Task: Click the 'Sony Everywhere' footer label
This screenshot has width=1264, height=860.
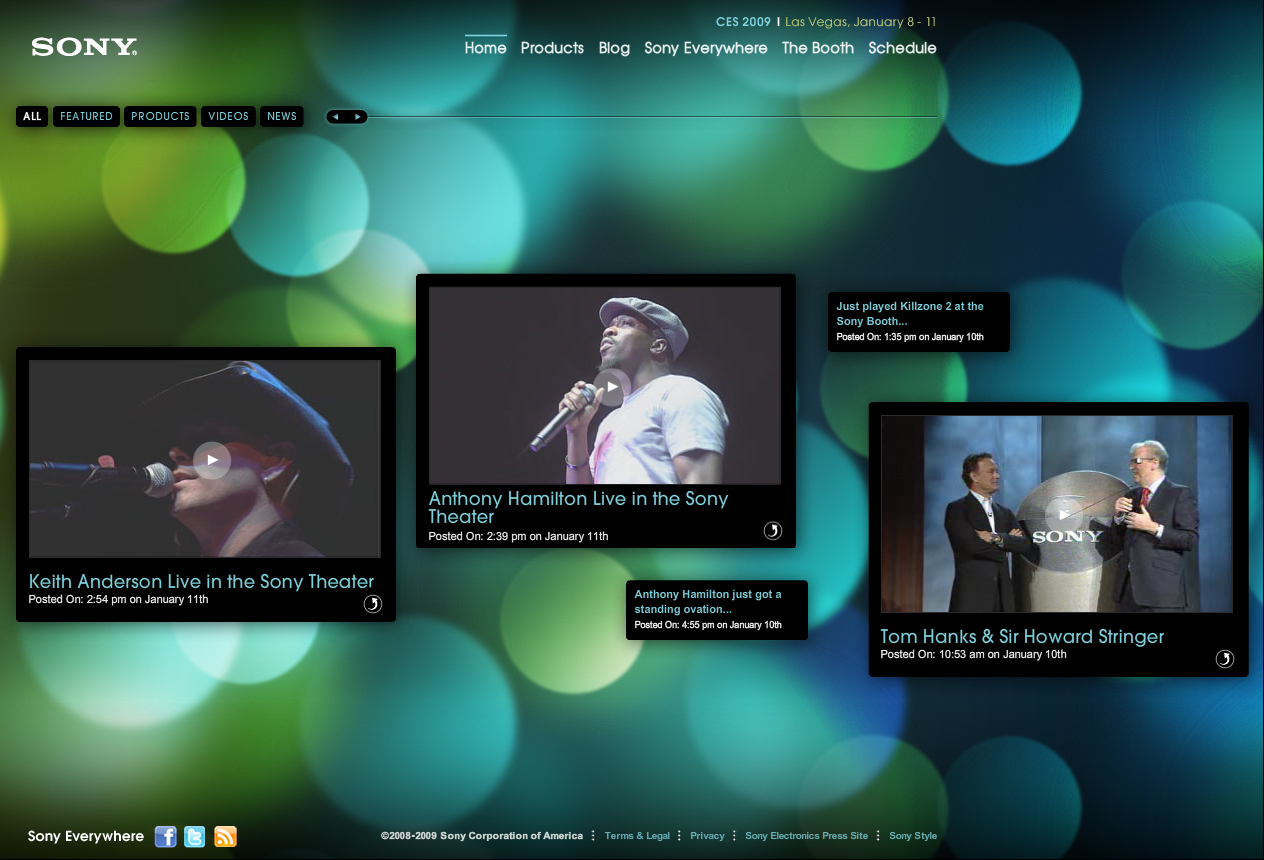Action: point(86,836)
